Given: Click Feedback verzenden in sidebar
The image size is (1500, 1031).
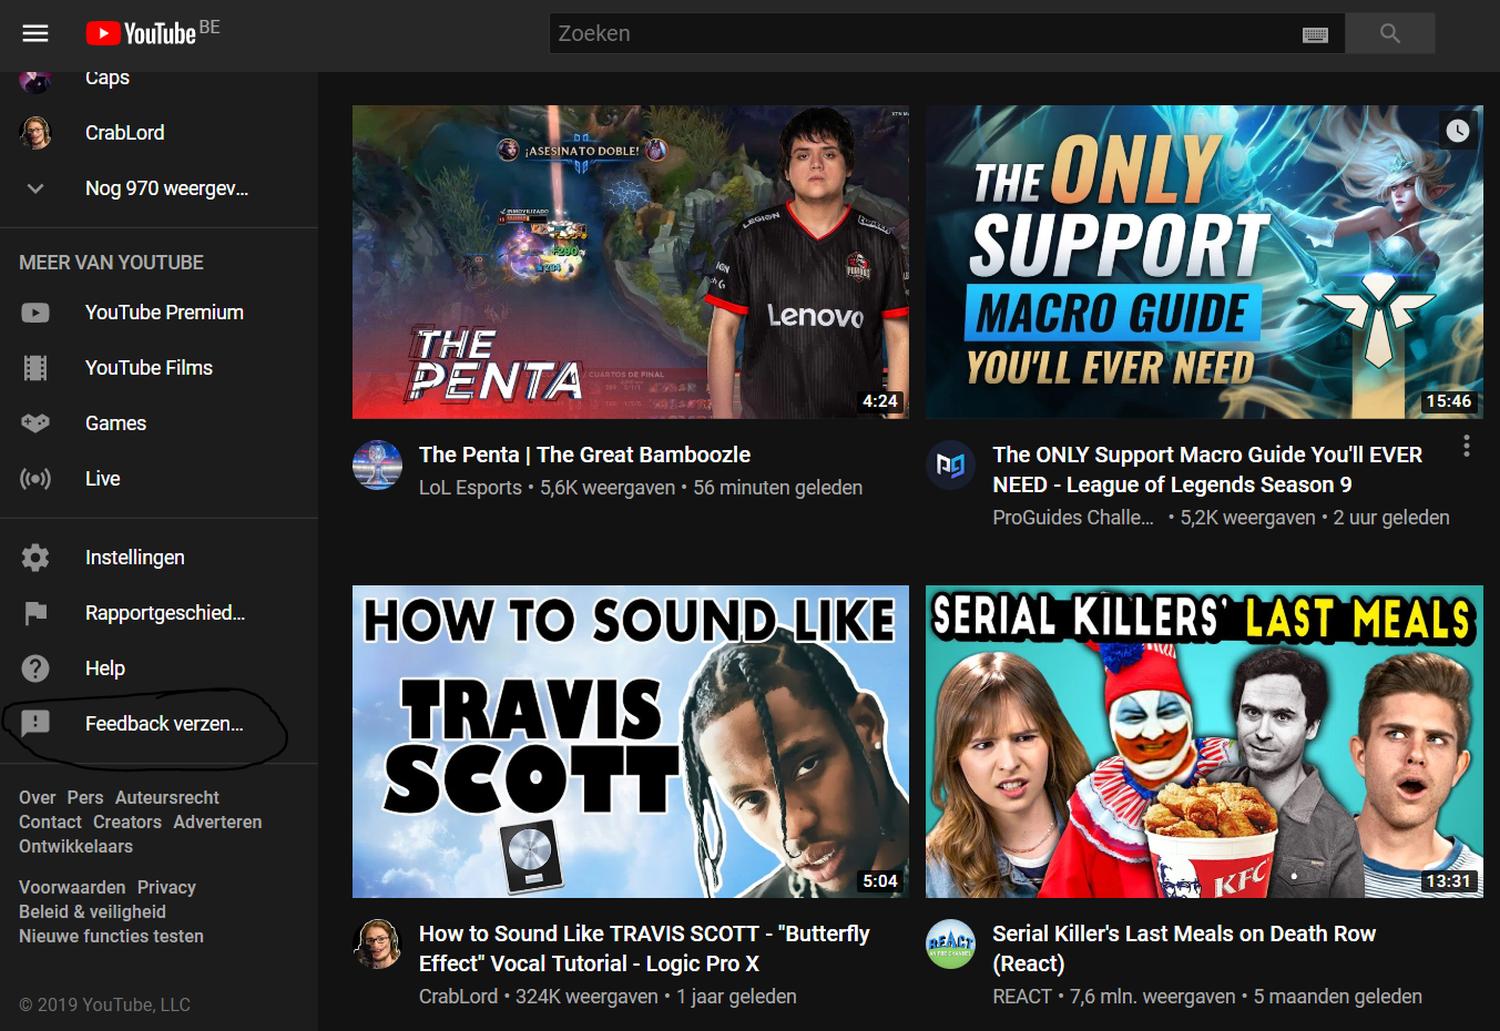Looking at the screenshot, I should pyautogui.click(x=163, y=724).
